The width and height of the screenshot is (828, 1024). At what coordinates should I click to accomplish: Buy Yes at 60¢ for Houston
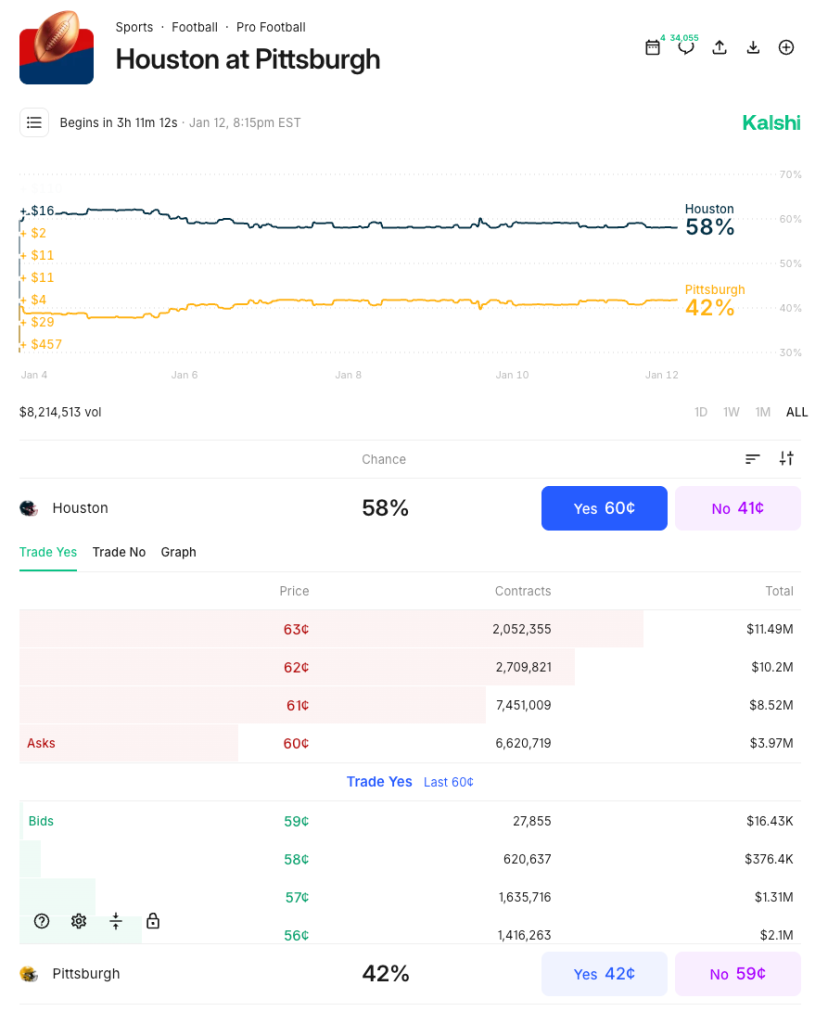(x=604, y=508)
